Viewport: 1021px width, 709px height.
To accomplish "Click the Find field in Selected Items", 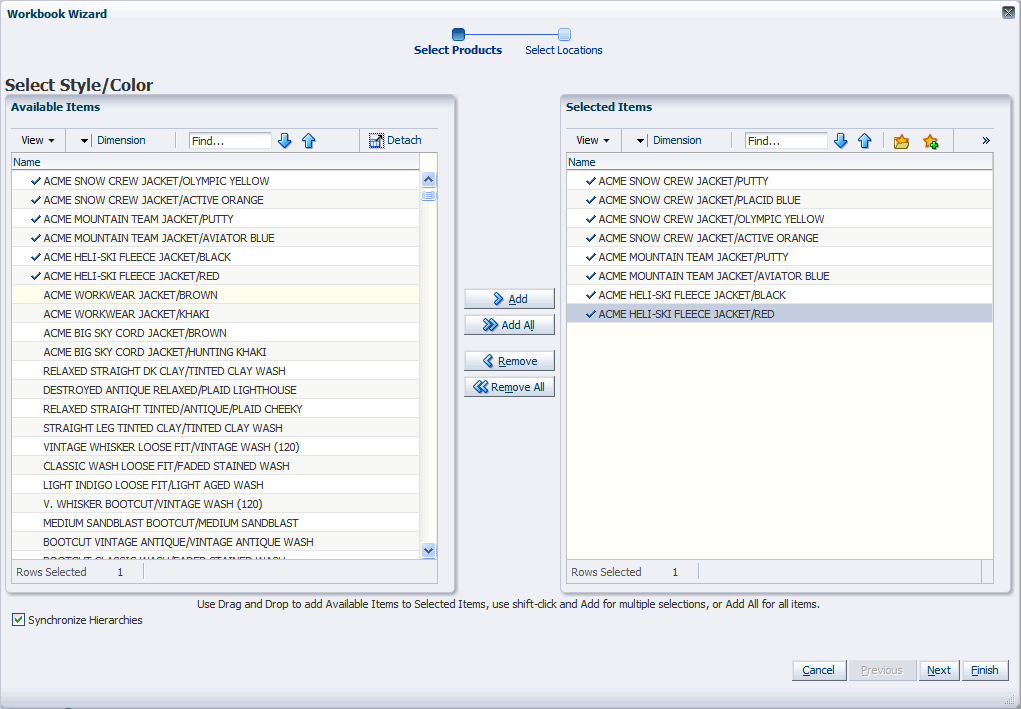I will point(787,141).
